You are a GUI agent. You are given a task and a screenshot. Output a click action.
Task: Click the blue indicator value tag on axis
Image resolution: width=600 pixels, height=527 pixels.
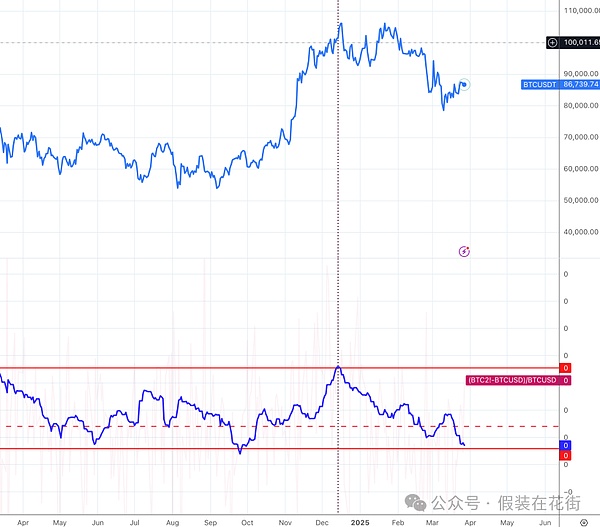[x=565, y=446]
